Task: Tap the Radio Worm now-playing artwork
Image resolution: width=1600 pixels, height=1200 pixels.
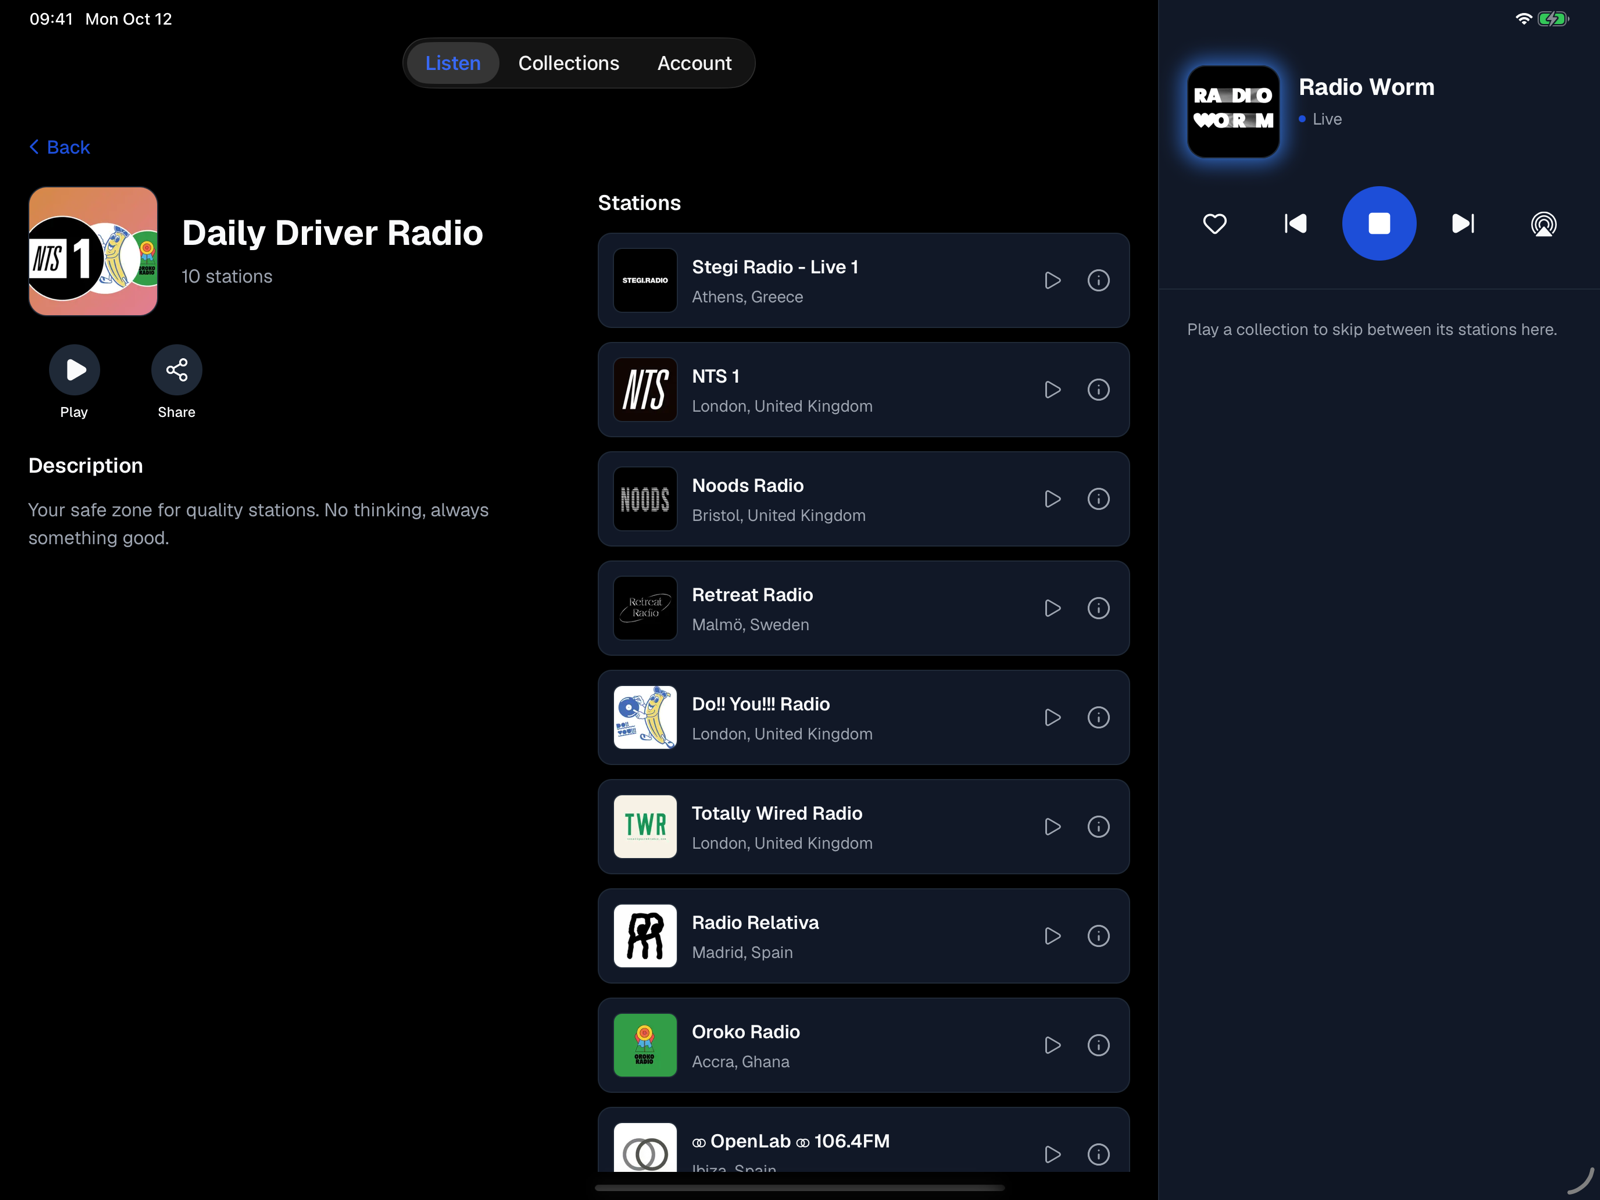Action: pos(1233,111)
